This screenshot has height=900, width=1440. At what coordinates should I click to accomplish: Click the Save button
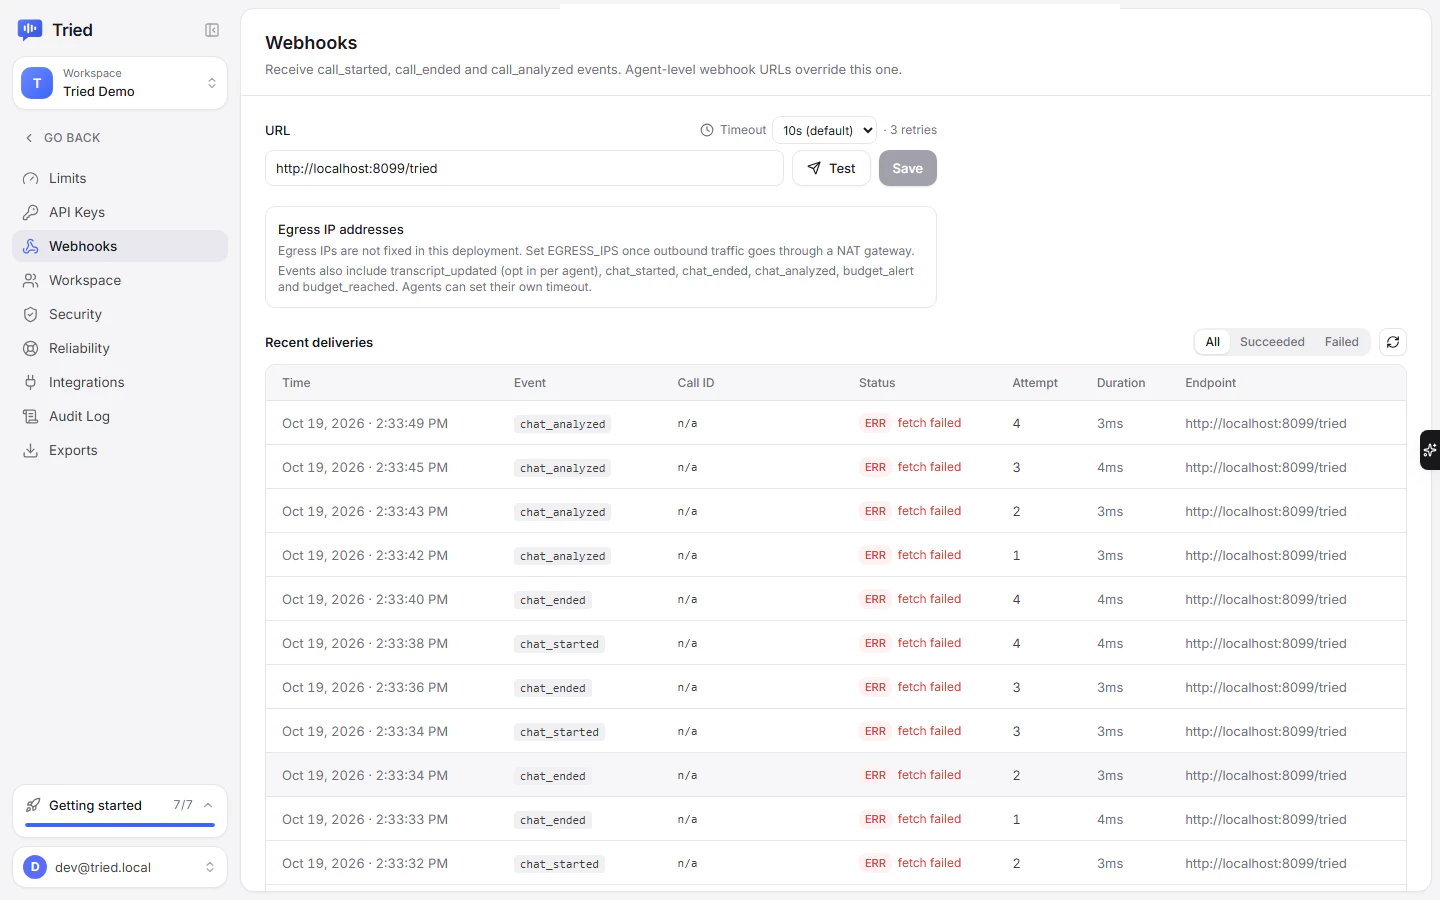(908, 168)
